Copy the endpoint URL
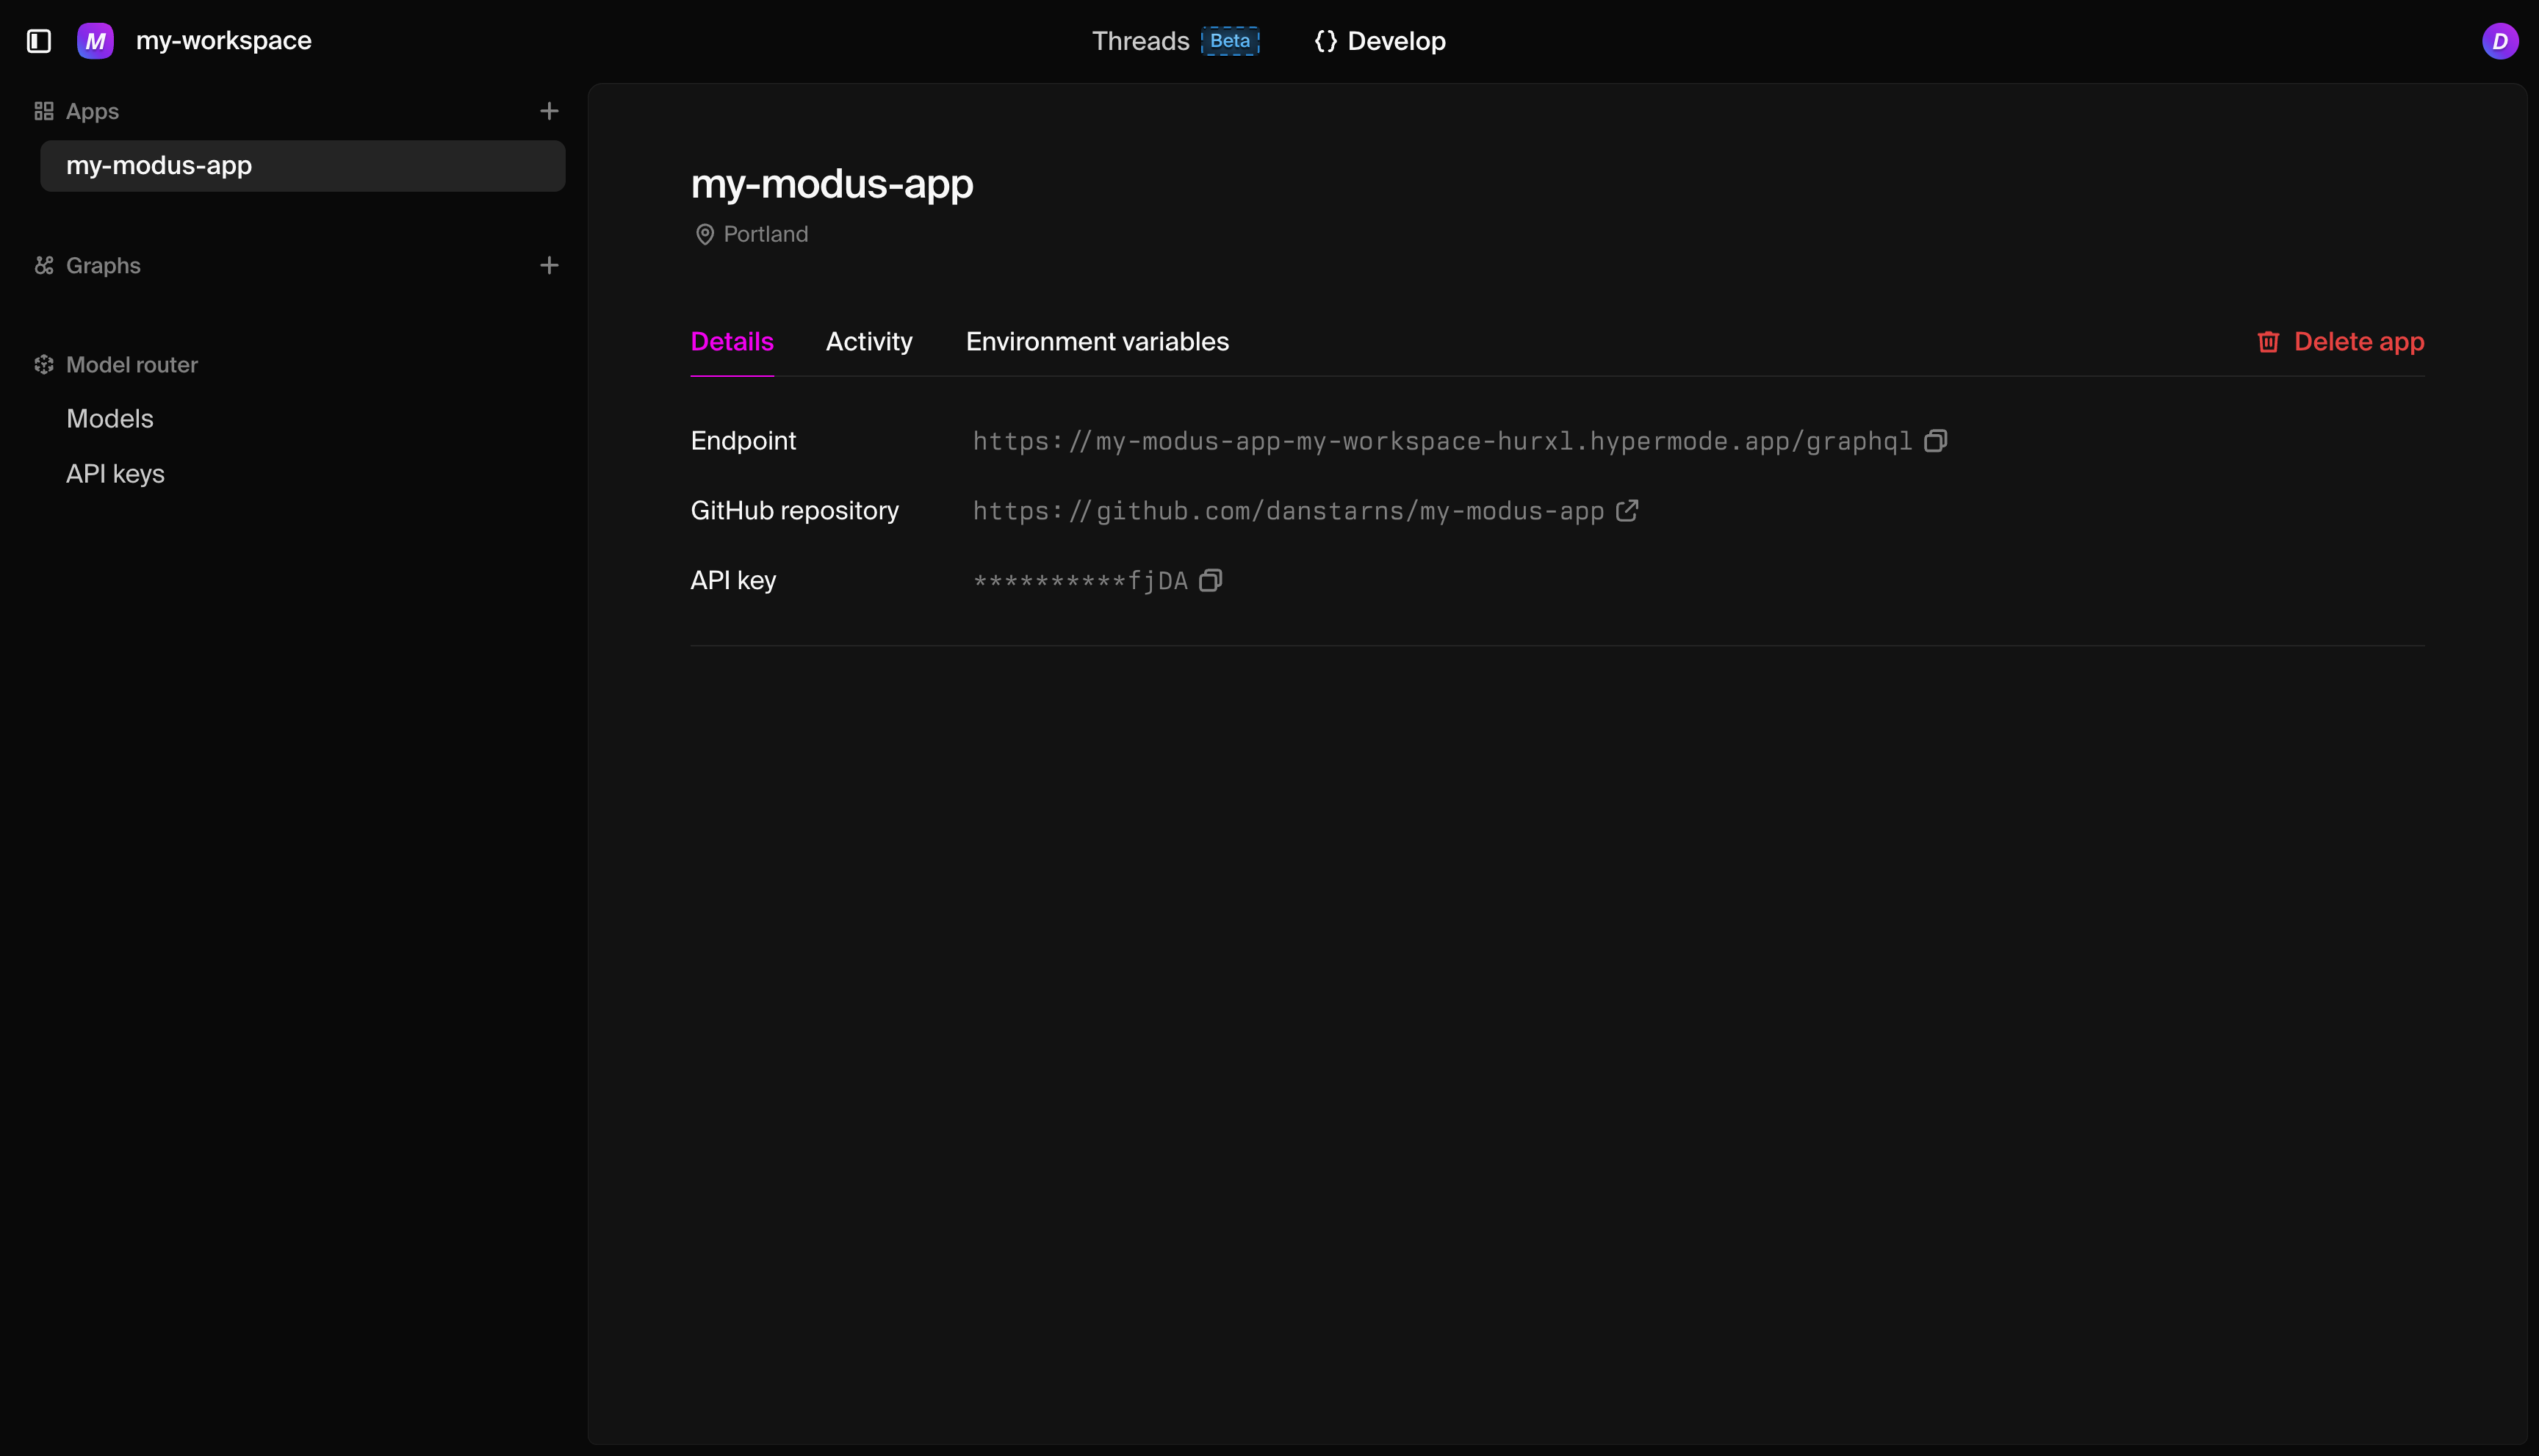 (x=1935, y=441)
